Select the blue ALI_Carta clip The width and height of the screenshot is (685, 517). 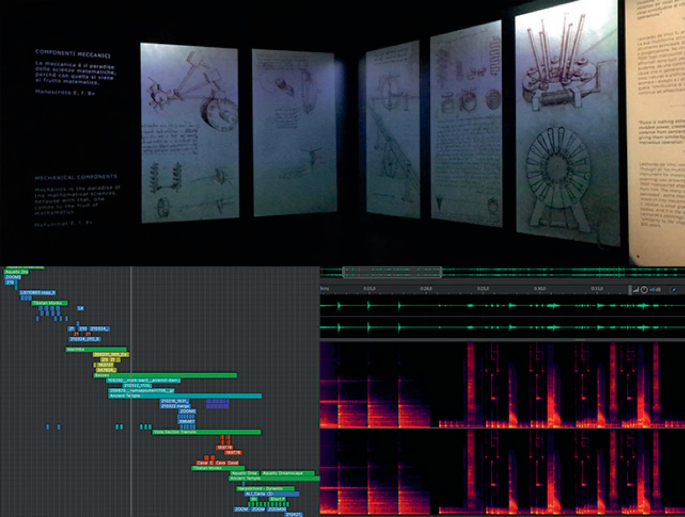coord(272,494)
